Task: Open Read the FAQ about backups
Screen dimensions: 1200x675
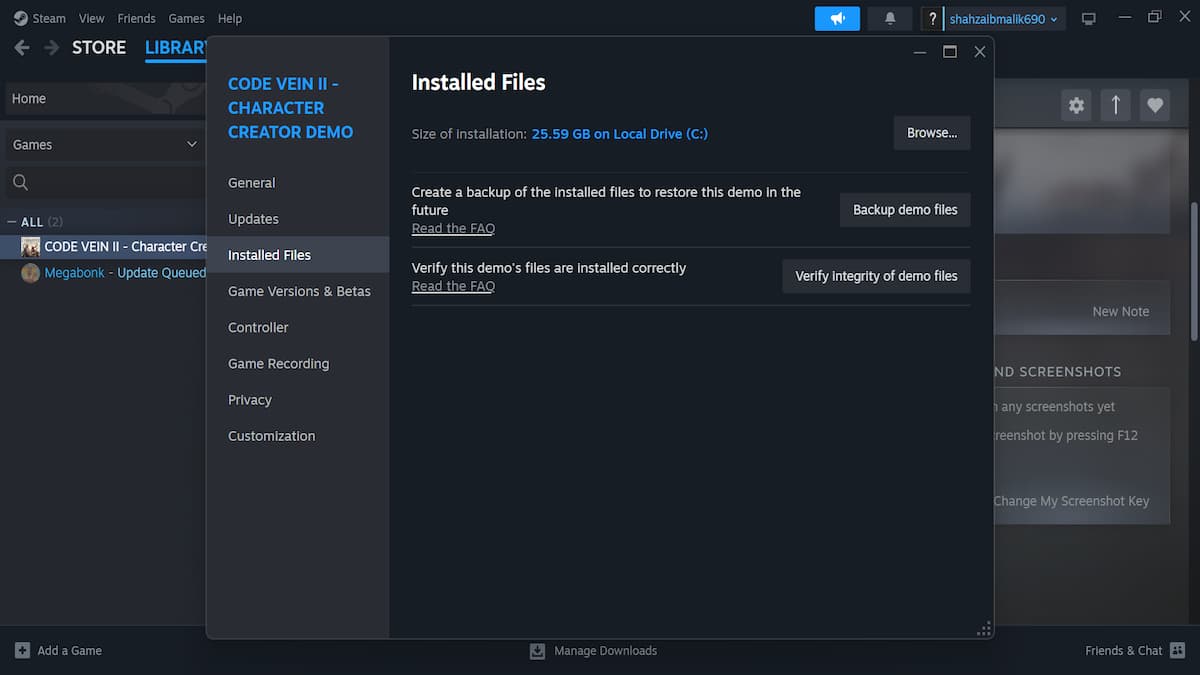Action: coord(453,228)
